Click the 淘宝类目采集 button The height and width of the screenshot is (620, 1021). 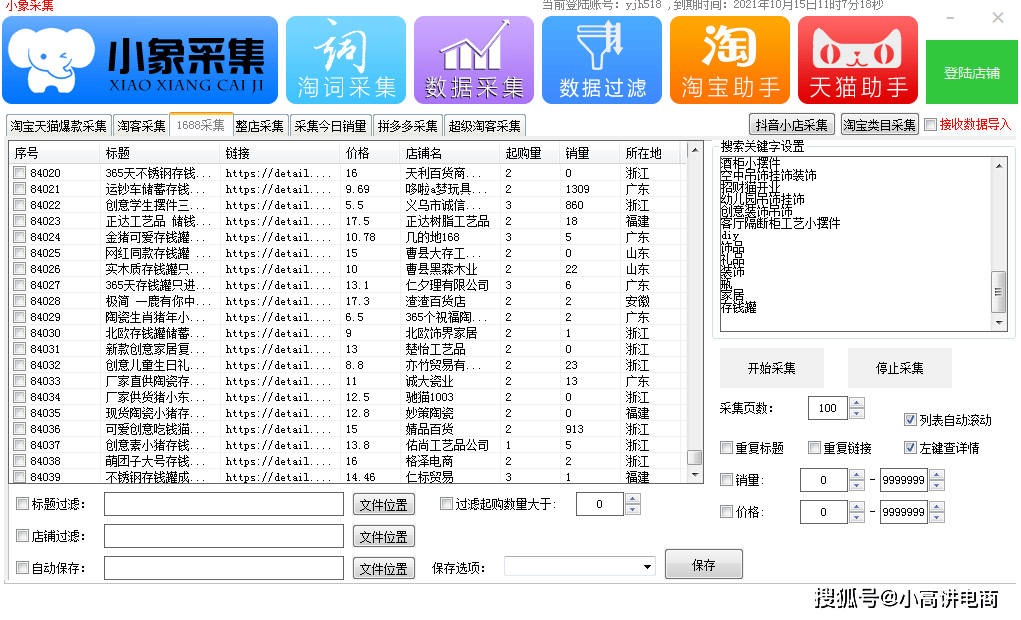coord(880,124)
